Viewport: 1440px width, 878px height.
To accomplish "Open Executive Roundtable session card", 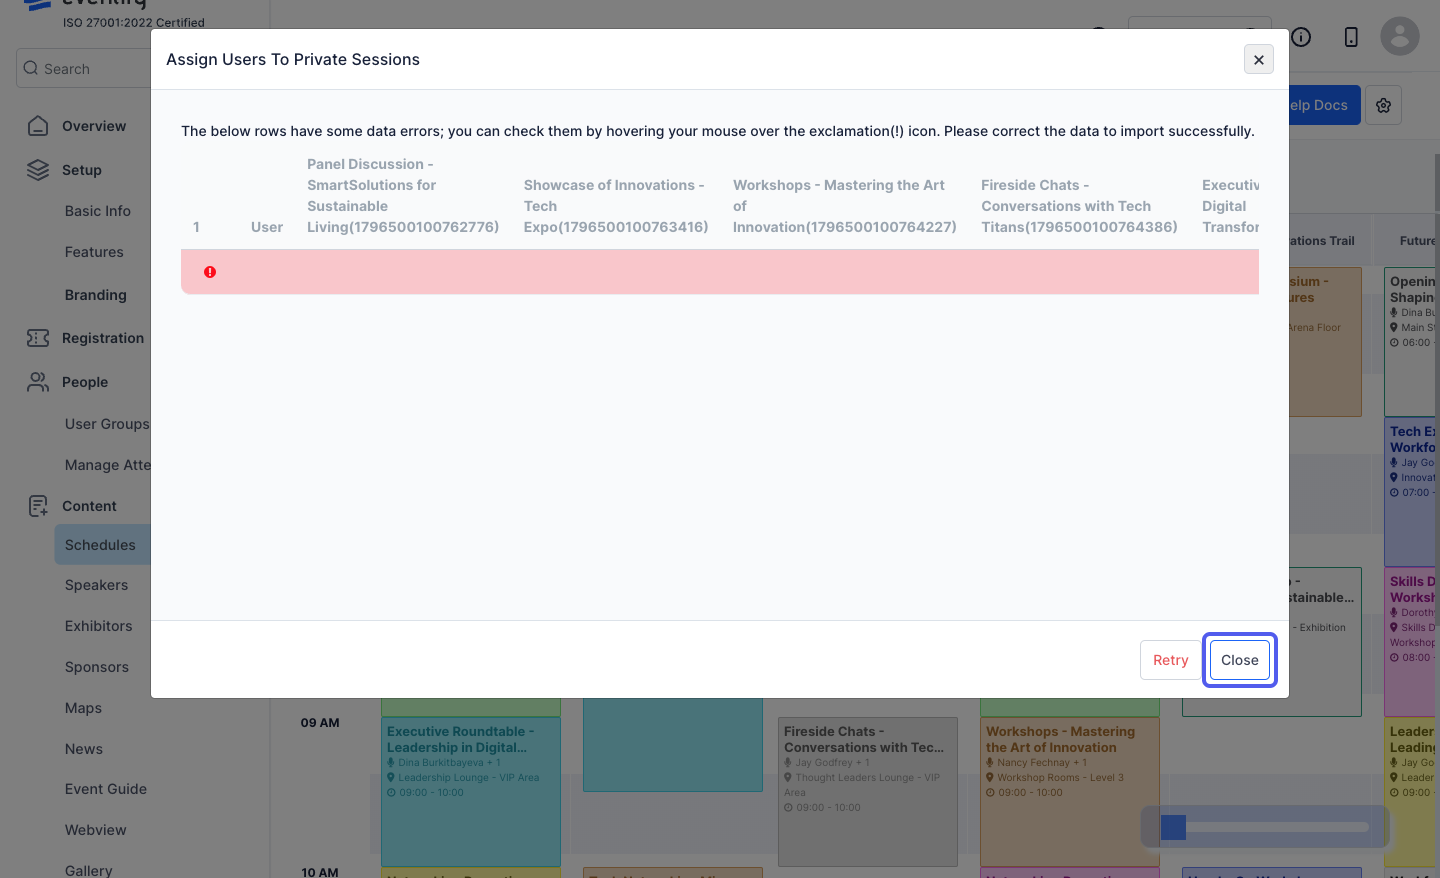I will click(471, 792).
